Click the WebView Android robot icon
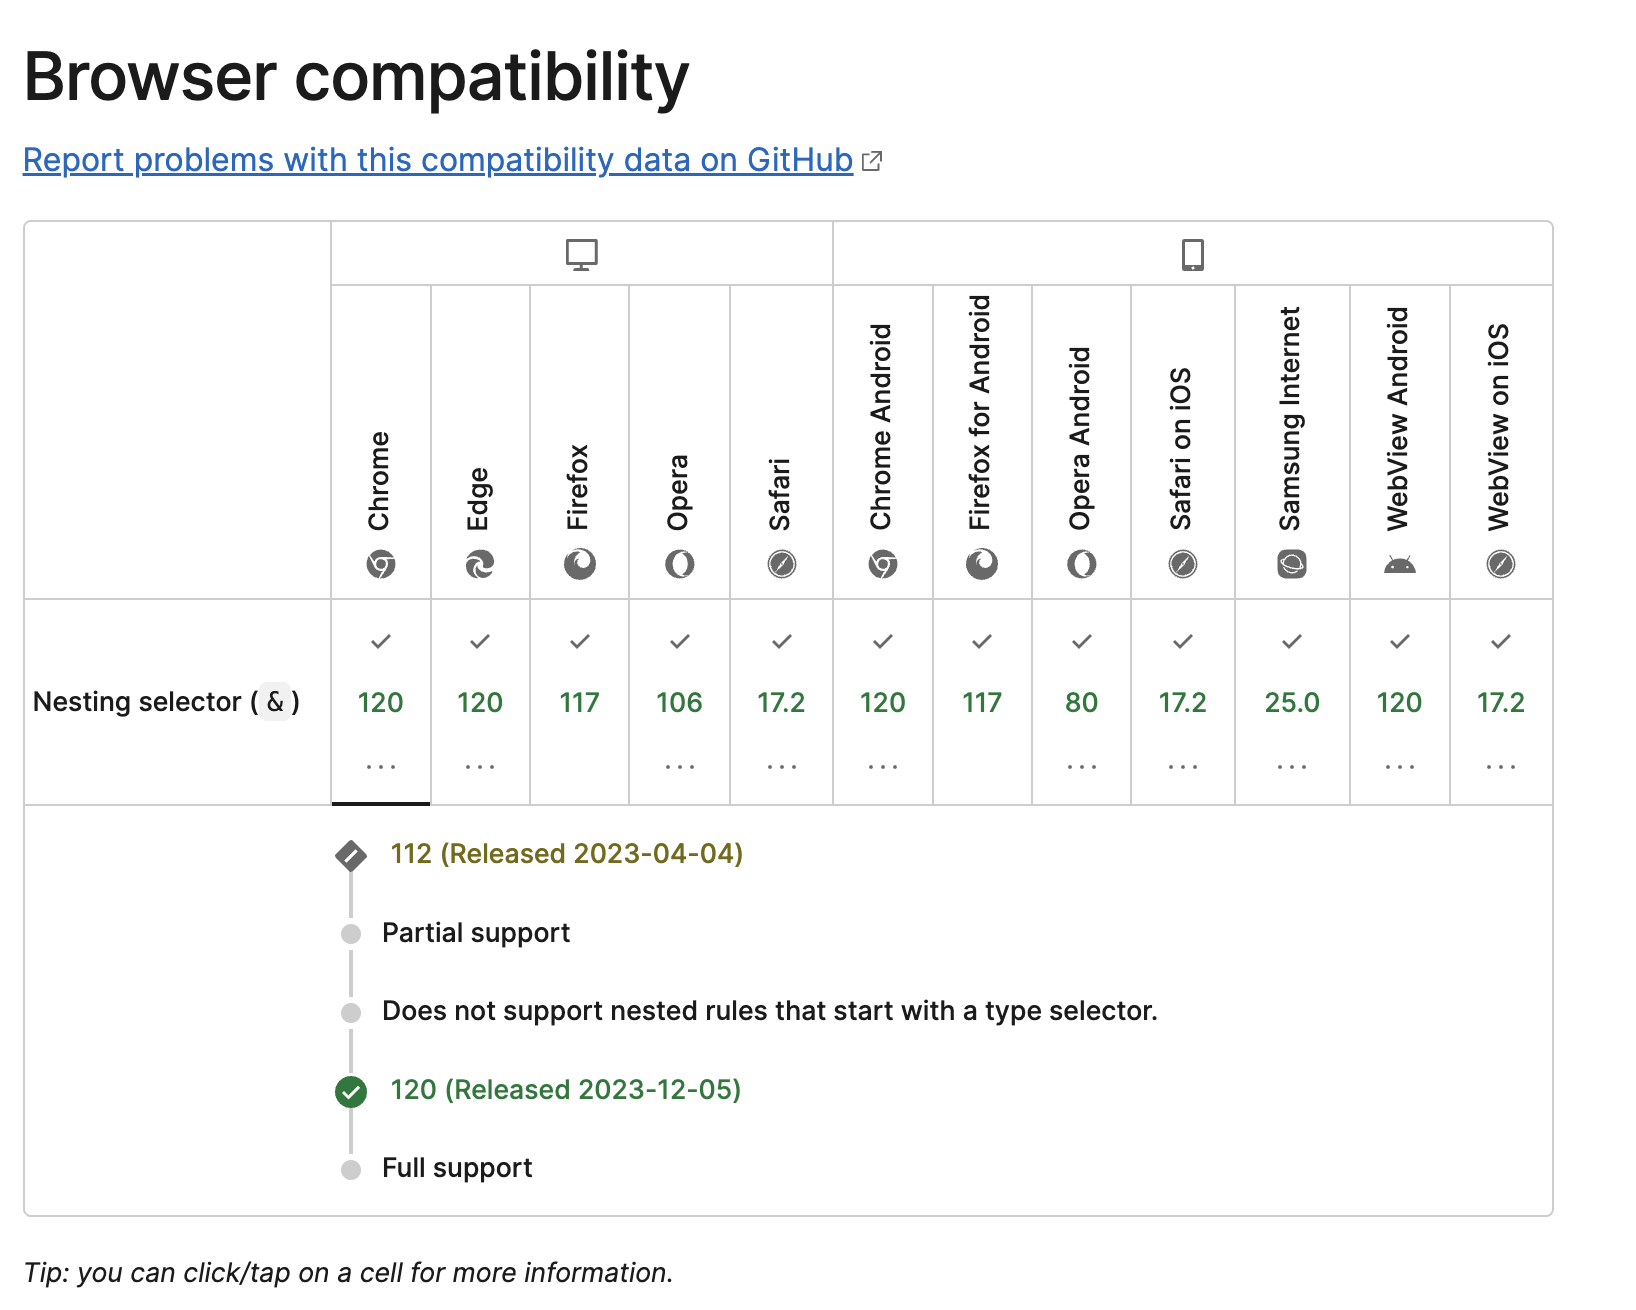 click(1400, 565)
